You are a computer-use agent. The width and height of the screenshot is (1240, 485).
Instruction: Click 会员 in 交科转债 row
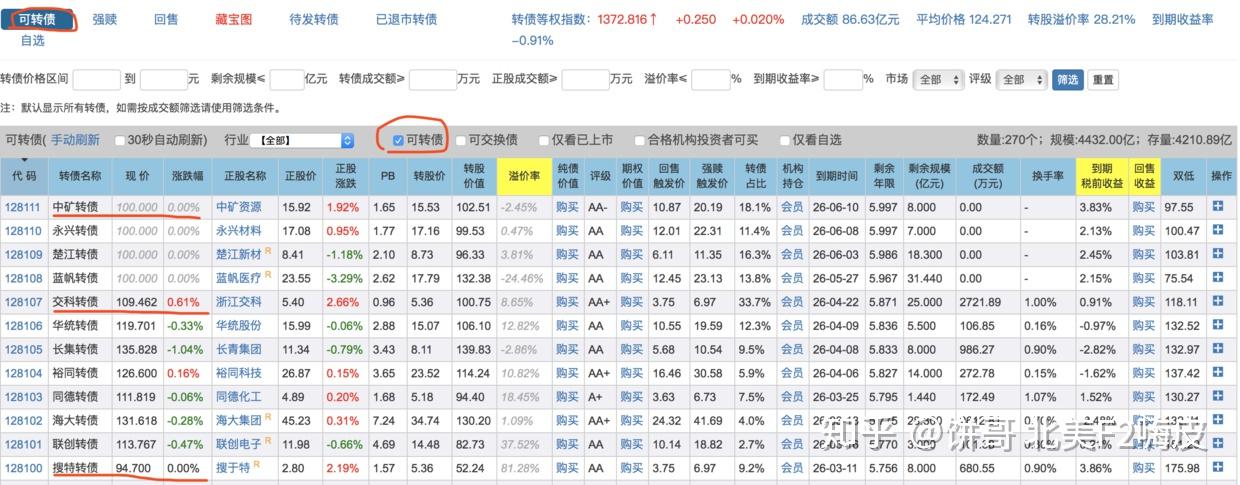pos(792,301)
